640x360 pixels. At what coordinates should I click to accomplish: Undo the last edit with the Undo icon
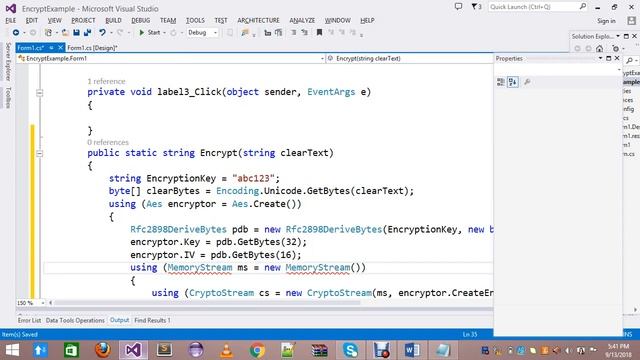pyautogui.click(x=102, y=33)
